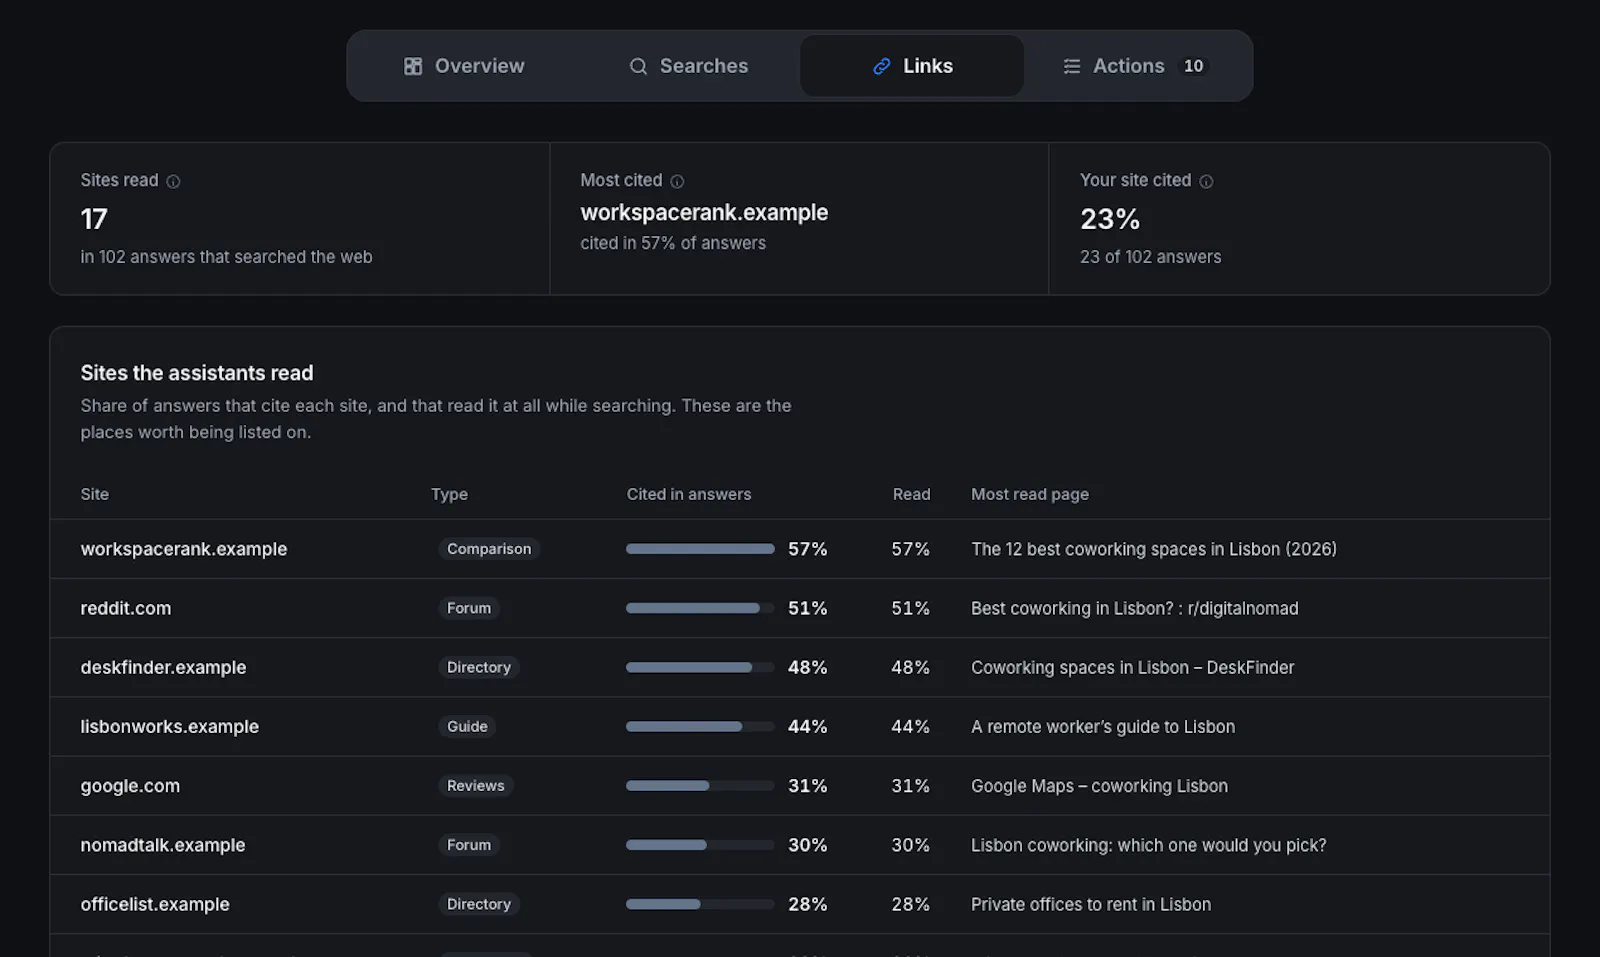Click the Cited in answers column header
This screenshot has width=1600, height=957.
tap(689, 494)
